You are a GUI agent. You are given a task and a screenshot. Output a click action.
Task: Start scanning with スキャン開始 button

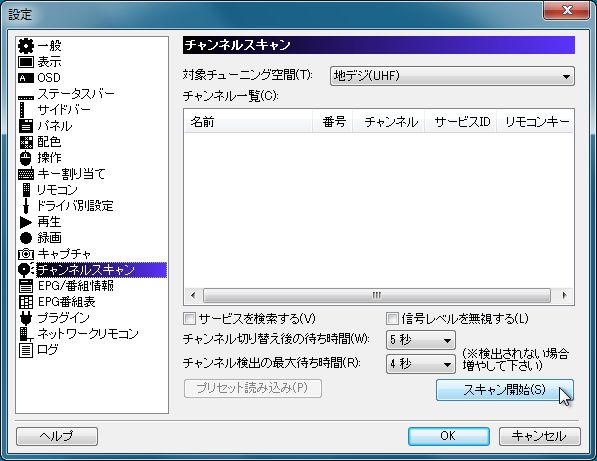tap(504, 389)
